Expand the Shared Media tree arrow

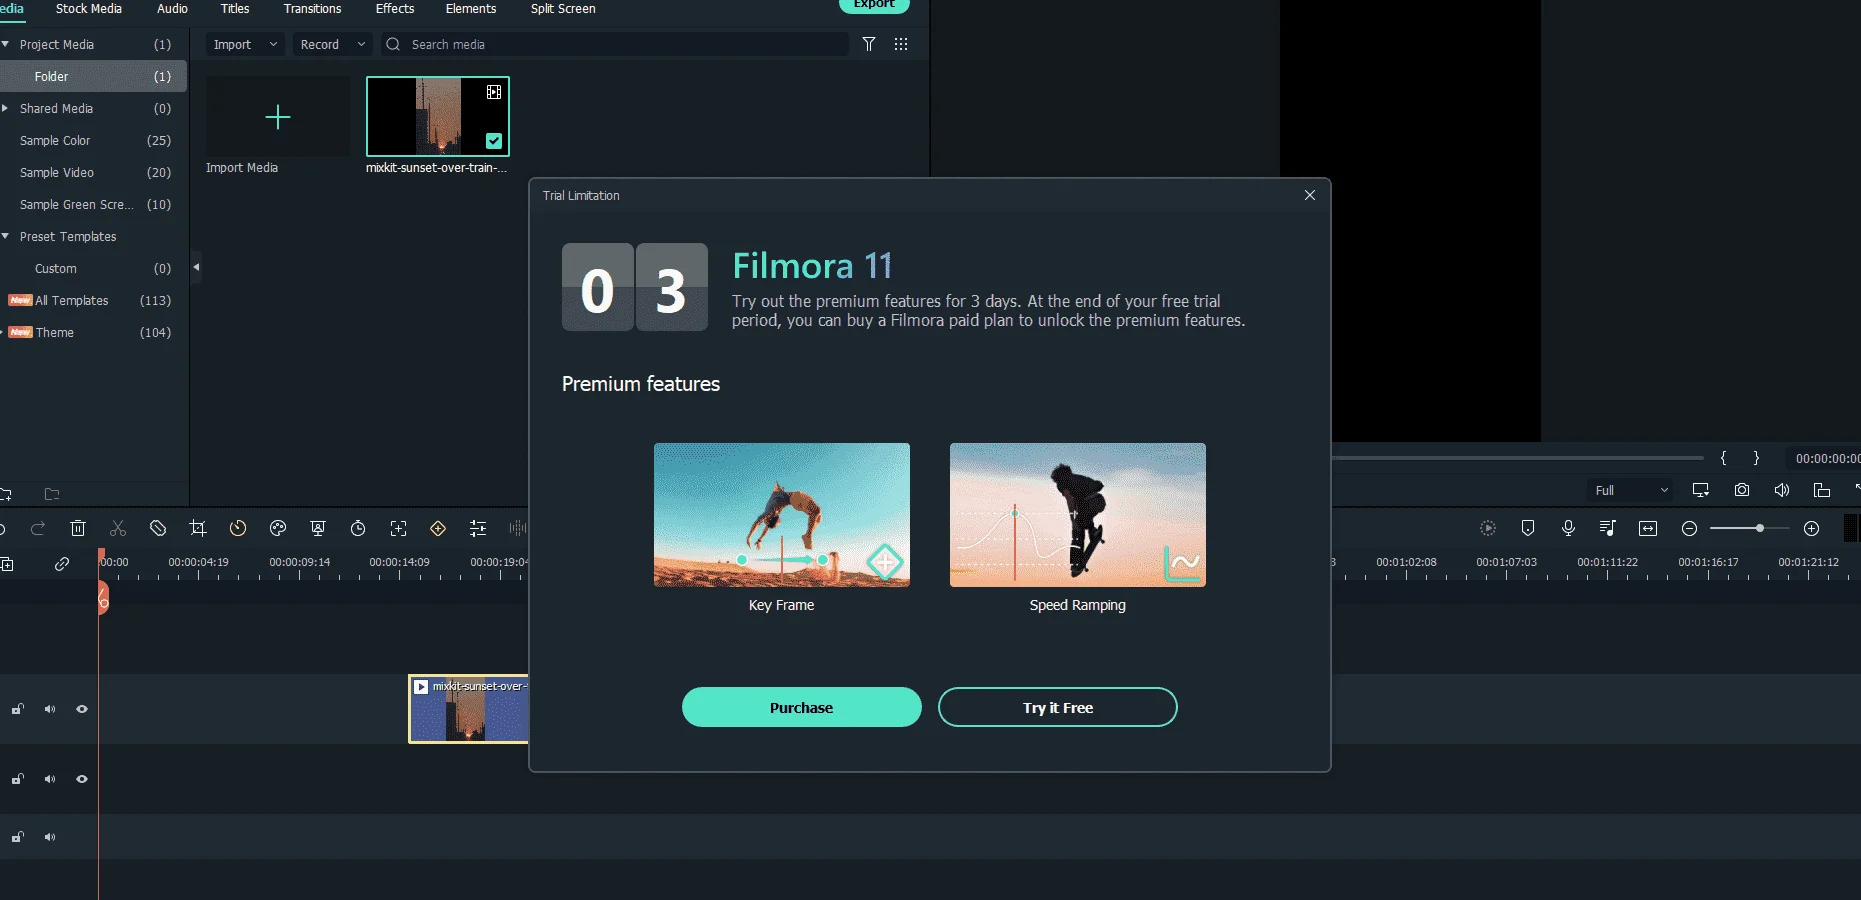[x=6, y=108]
